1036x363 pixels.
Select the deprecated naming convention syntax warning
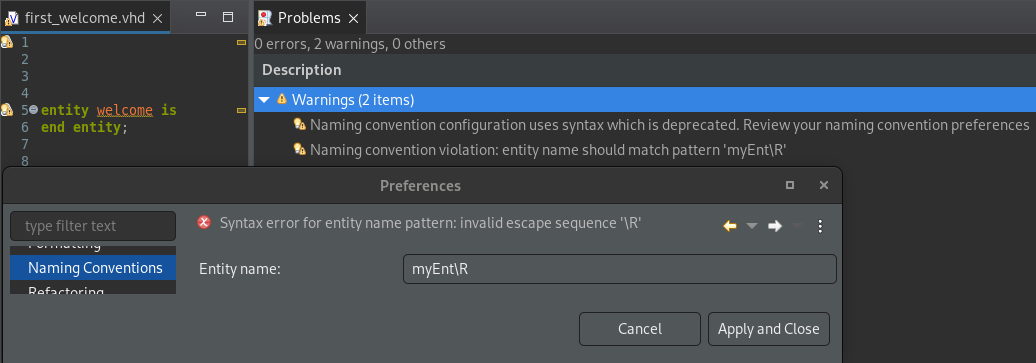(x=669, y=125)
